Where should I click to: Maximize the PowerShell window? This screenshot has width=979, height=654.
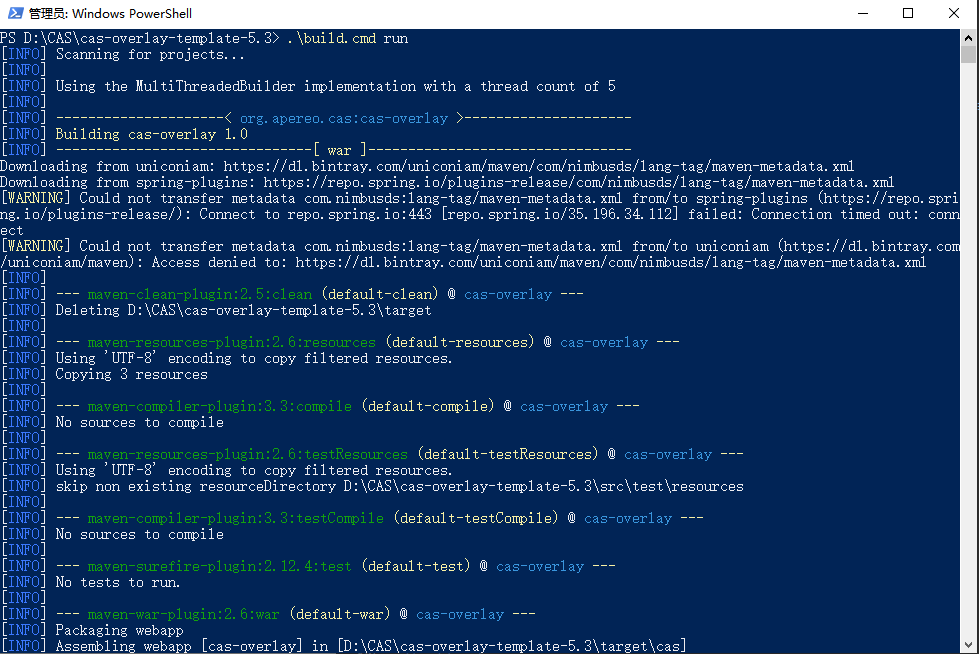(x=908, y=13)
